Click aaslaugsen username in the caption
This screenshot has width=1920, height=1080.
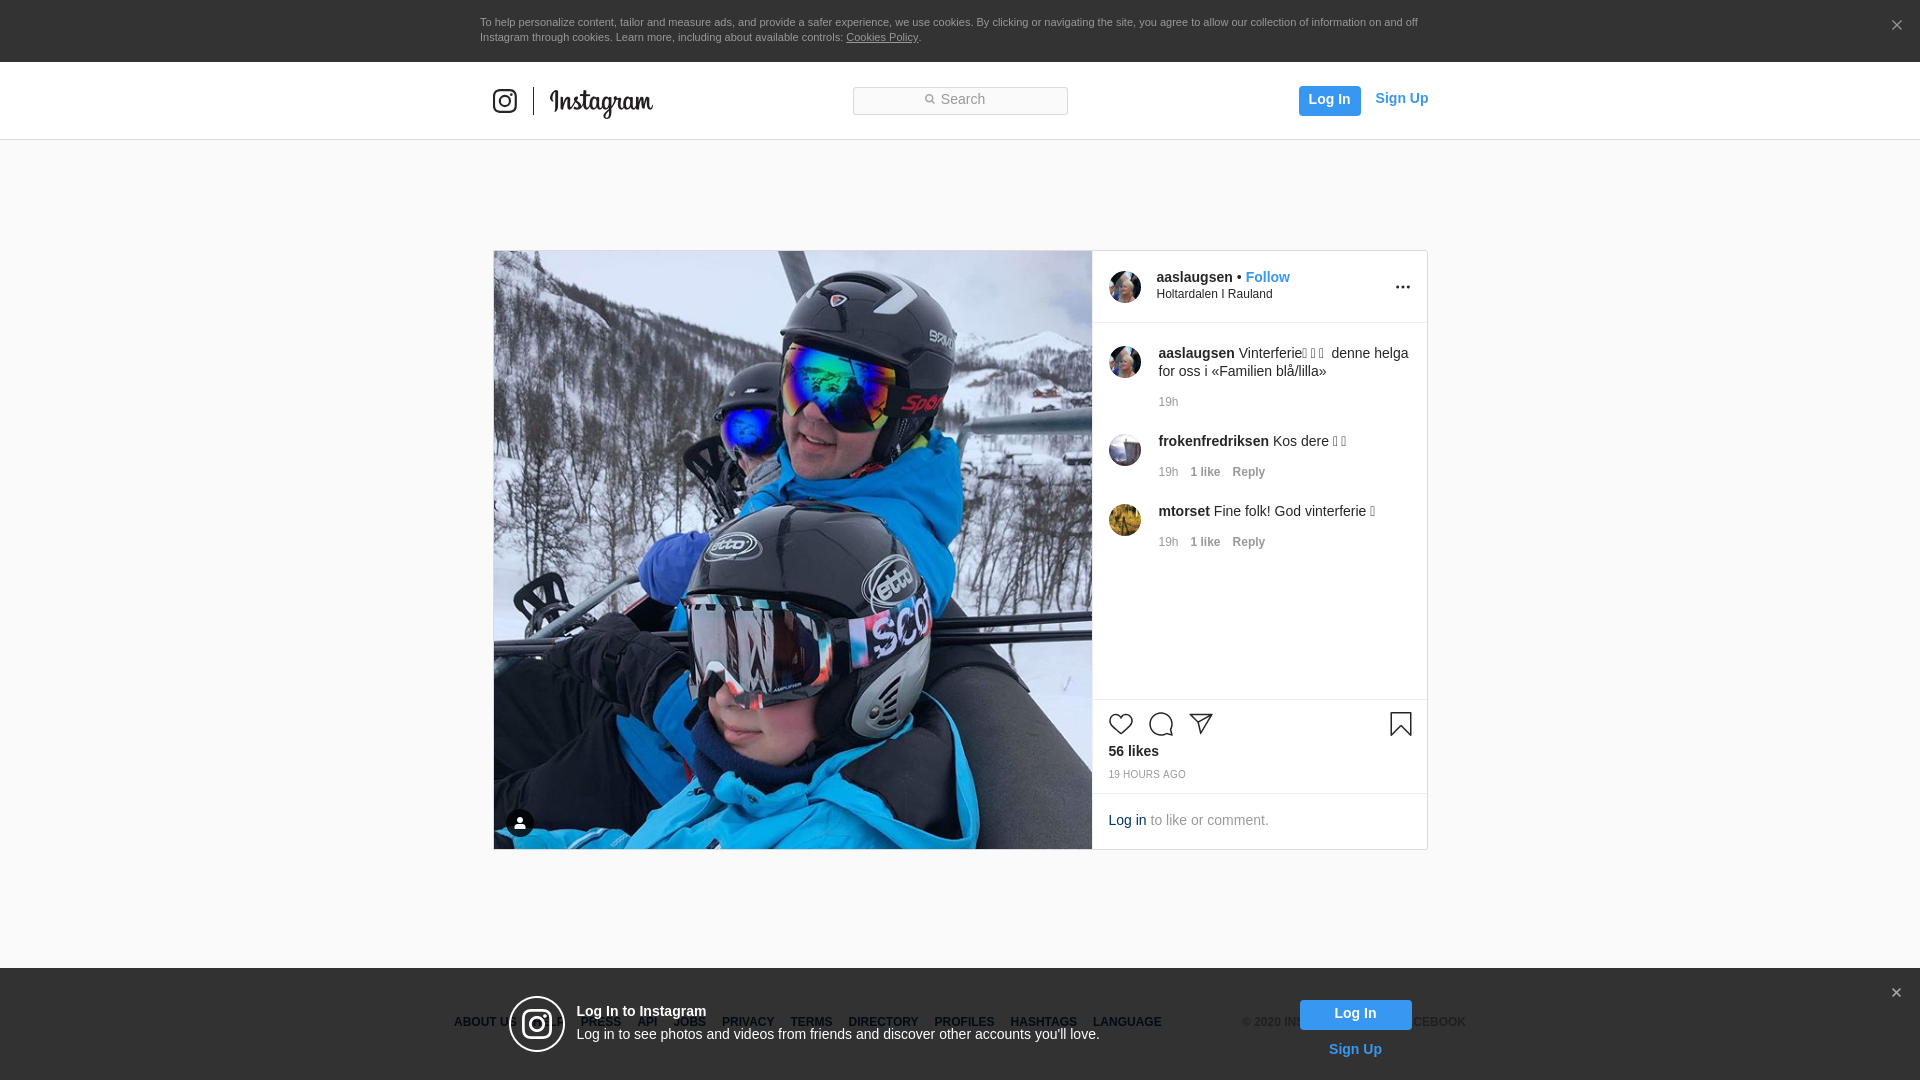pyautogui.click(x=1196, y=353)
